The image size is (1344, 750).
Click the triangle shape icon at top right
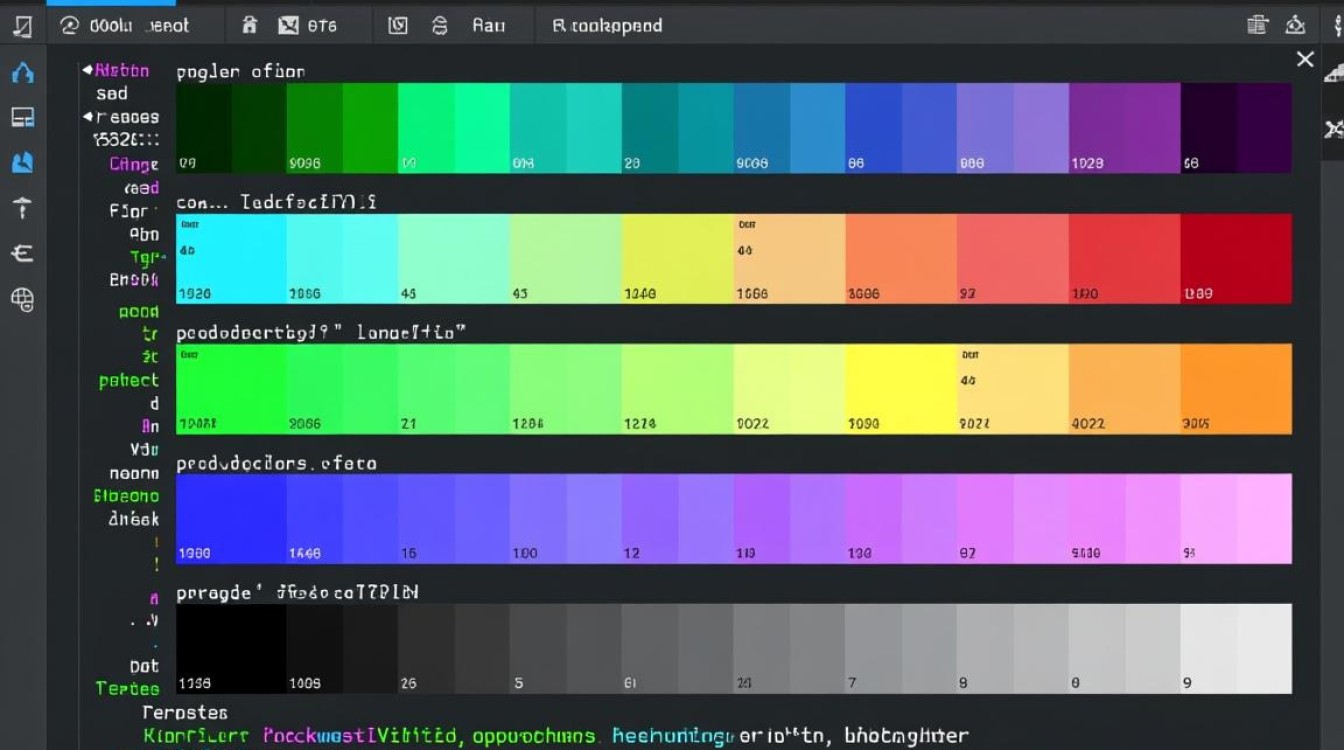tap(1296, 26)
